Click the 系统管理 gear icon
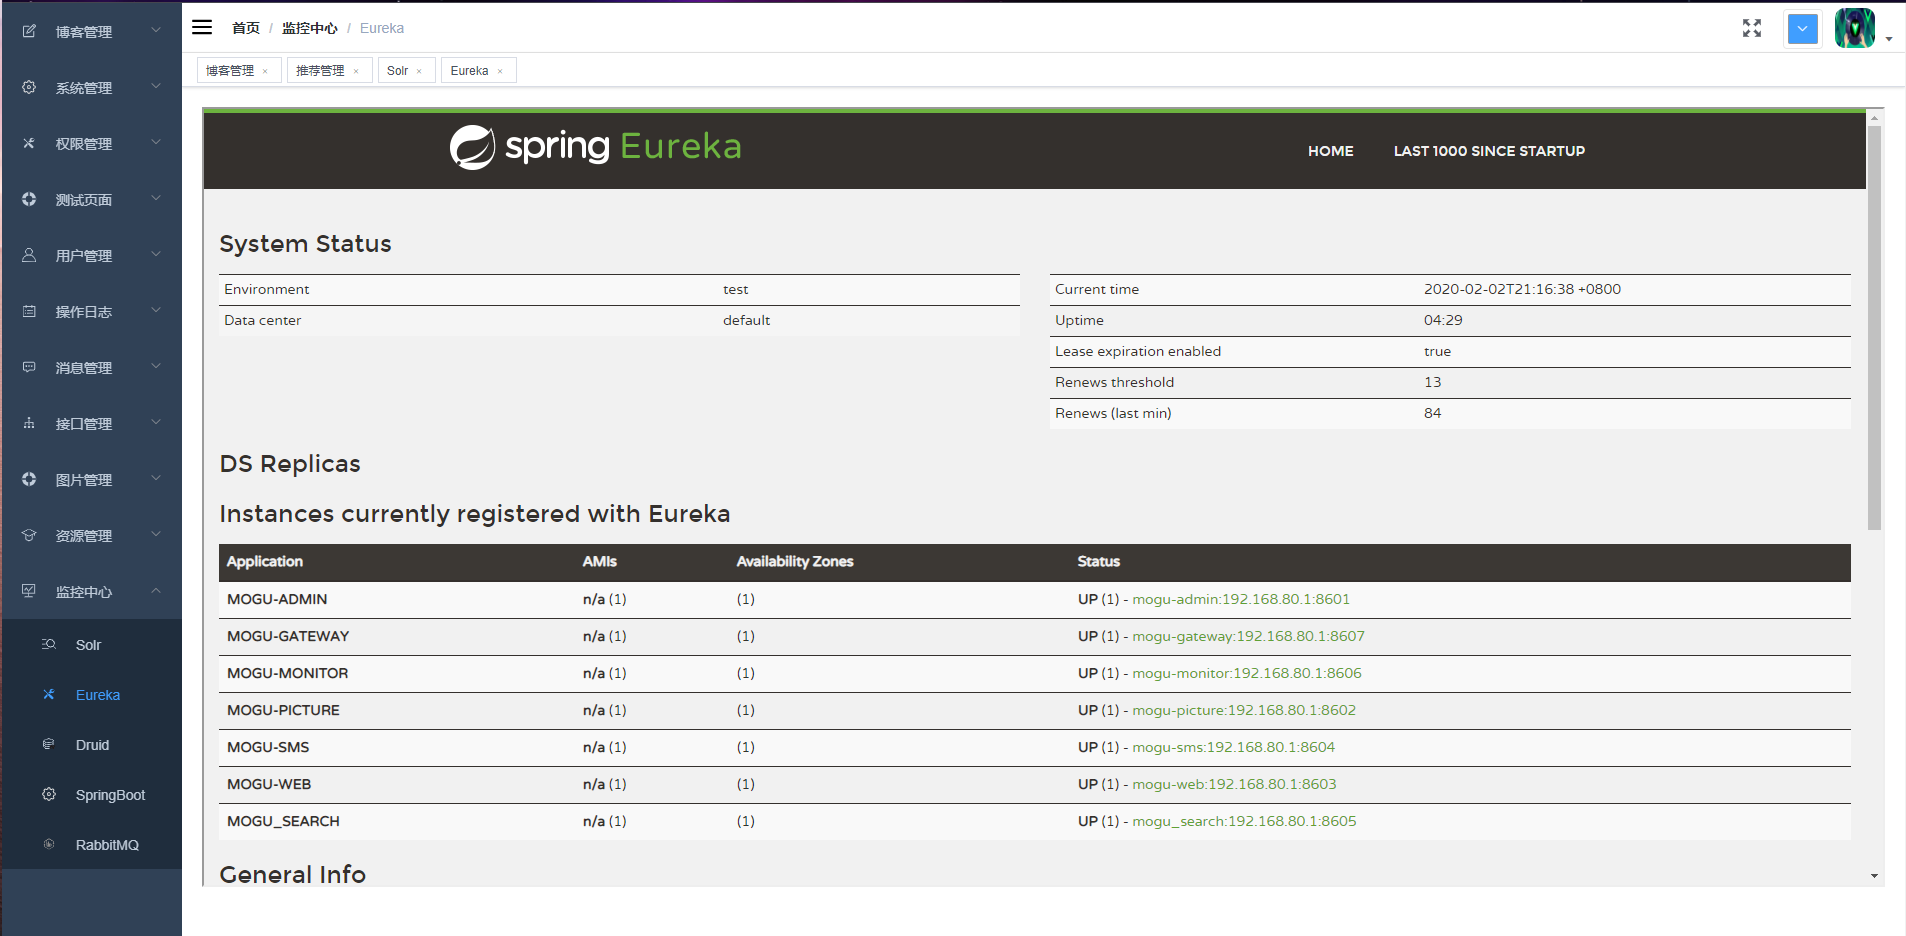This screenshot has width=1906, height=936. tap(29, 87)
